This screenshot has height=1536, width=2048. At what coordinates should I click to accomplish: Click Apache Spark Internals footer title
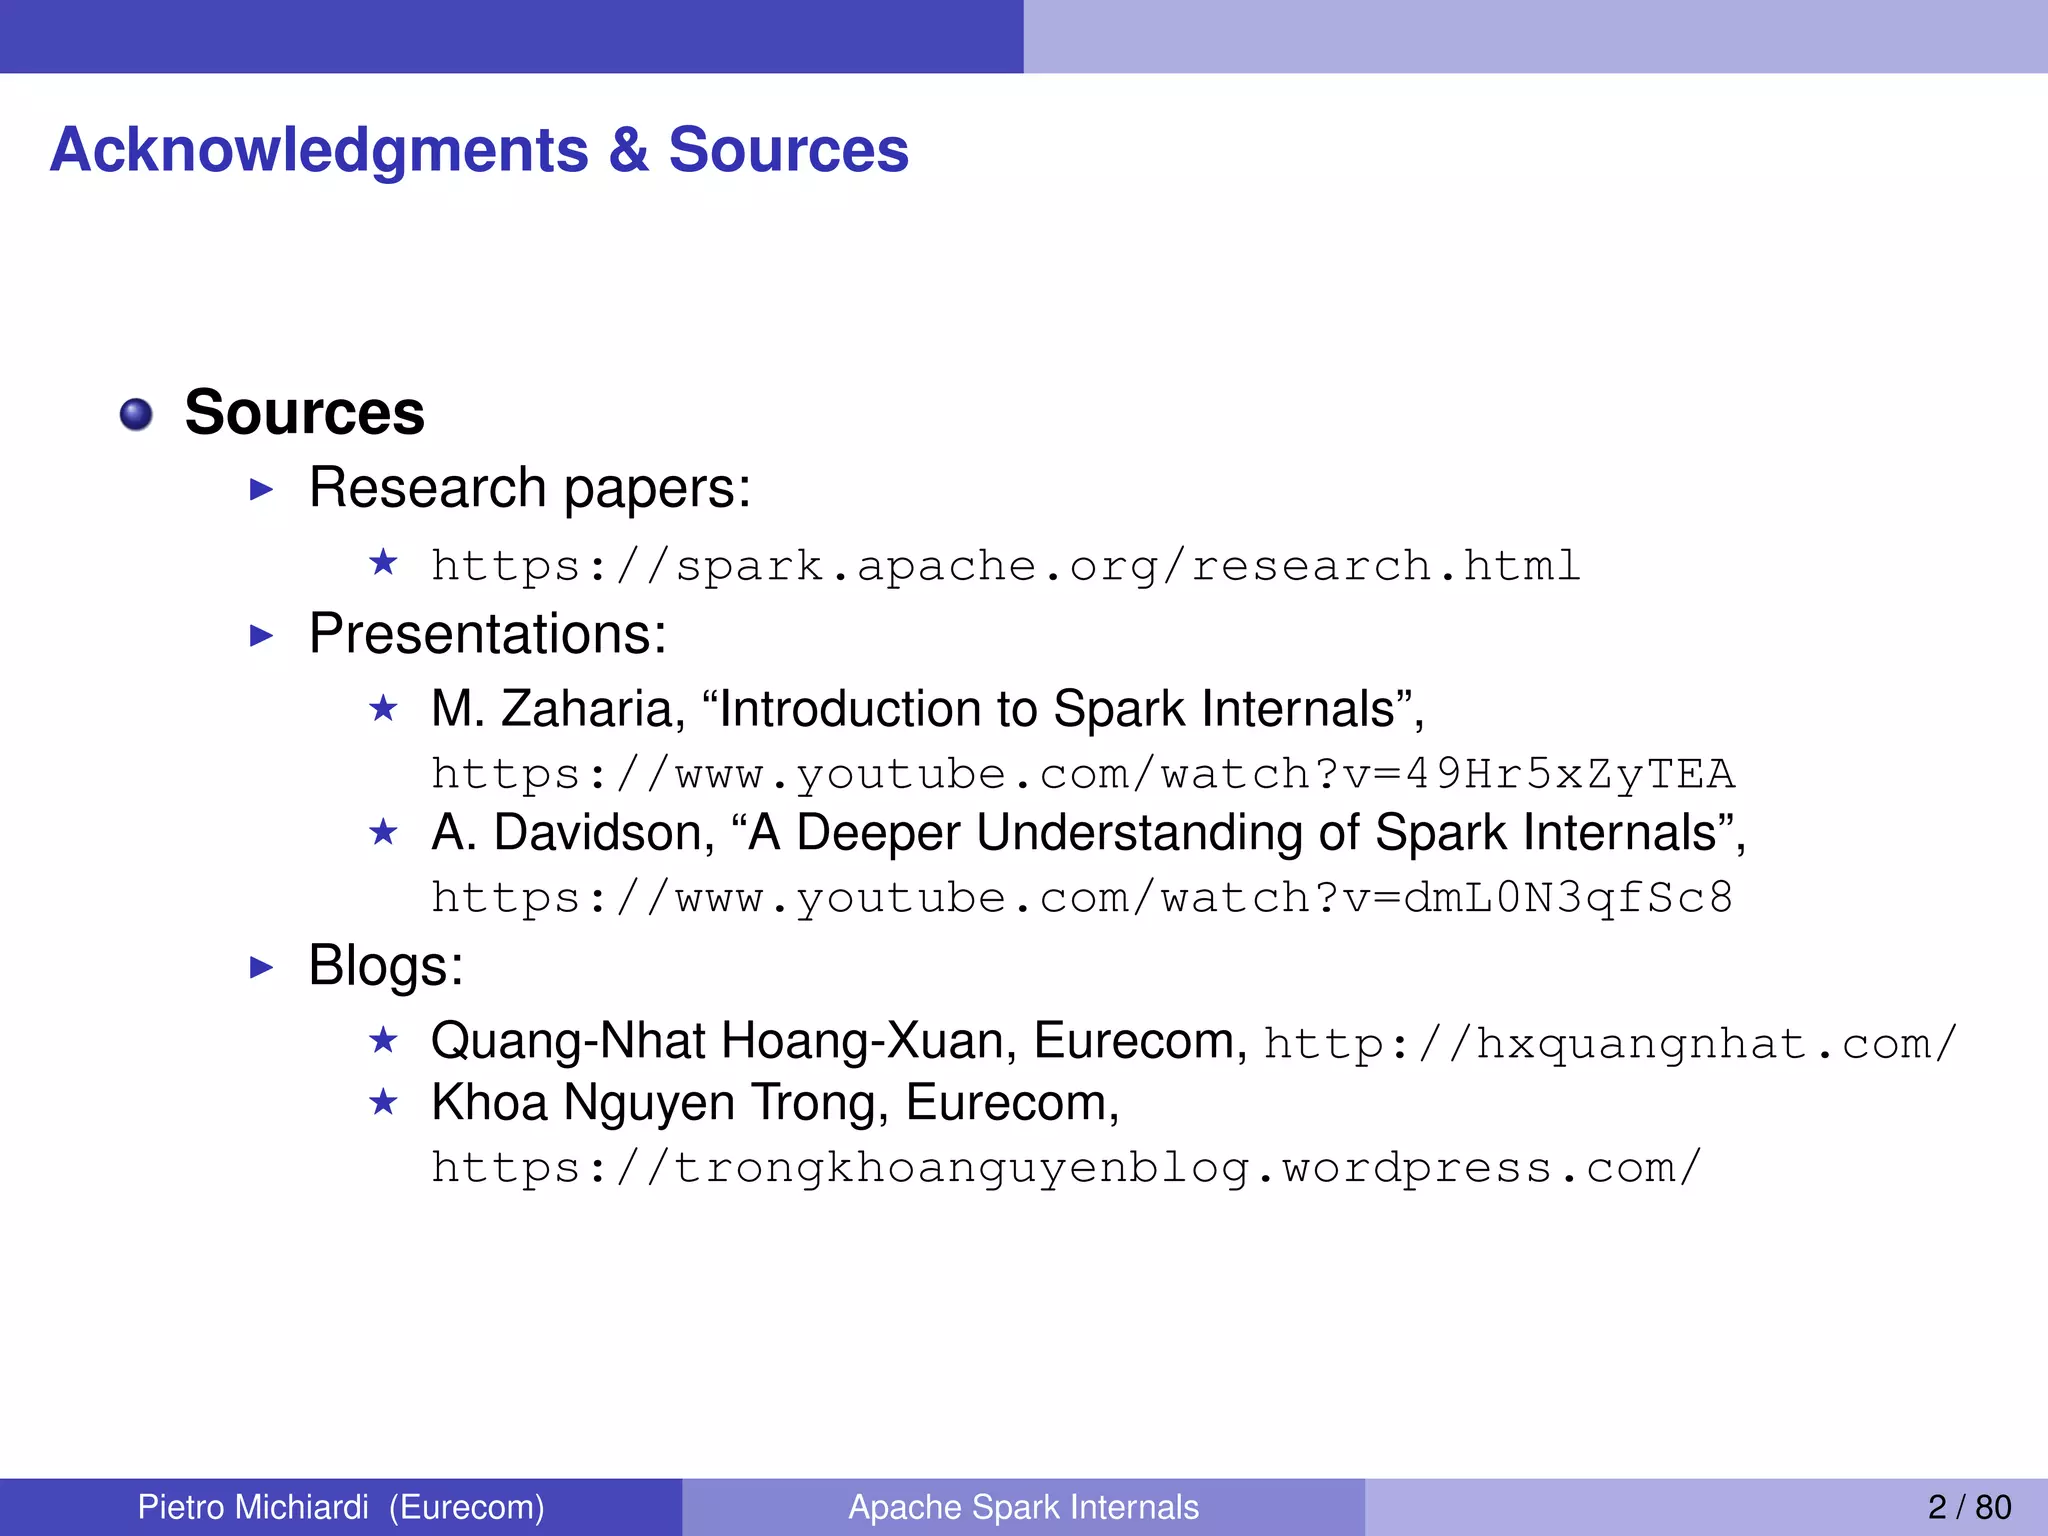pos(1023,1507)
